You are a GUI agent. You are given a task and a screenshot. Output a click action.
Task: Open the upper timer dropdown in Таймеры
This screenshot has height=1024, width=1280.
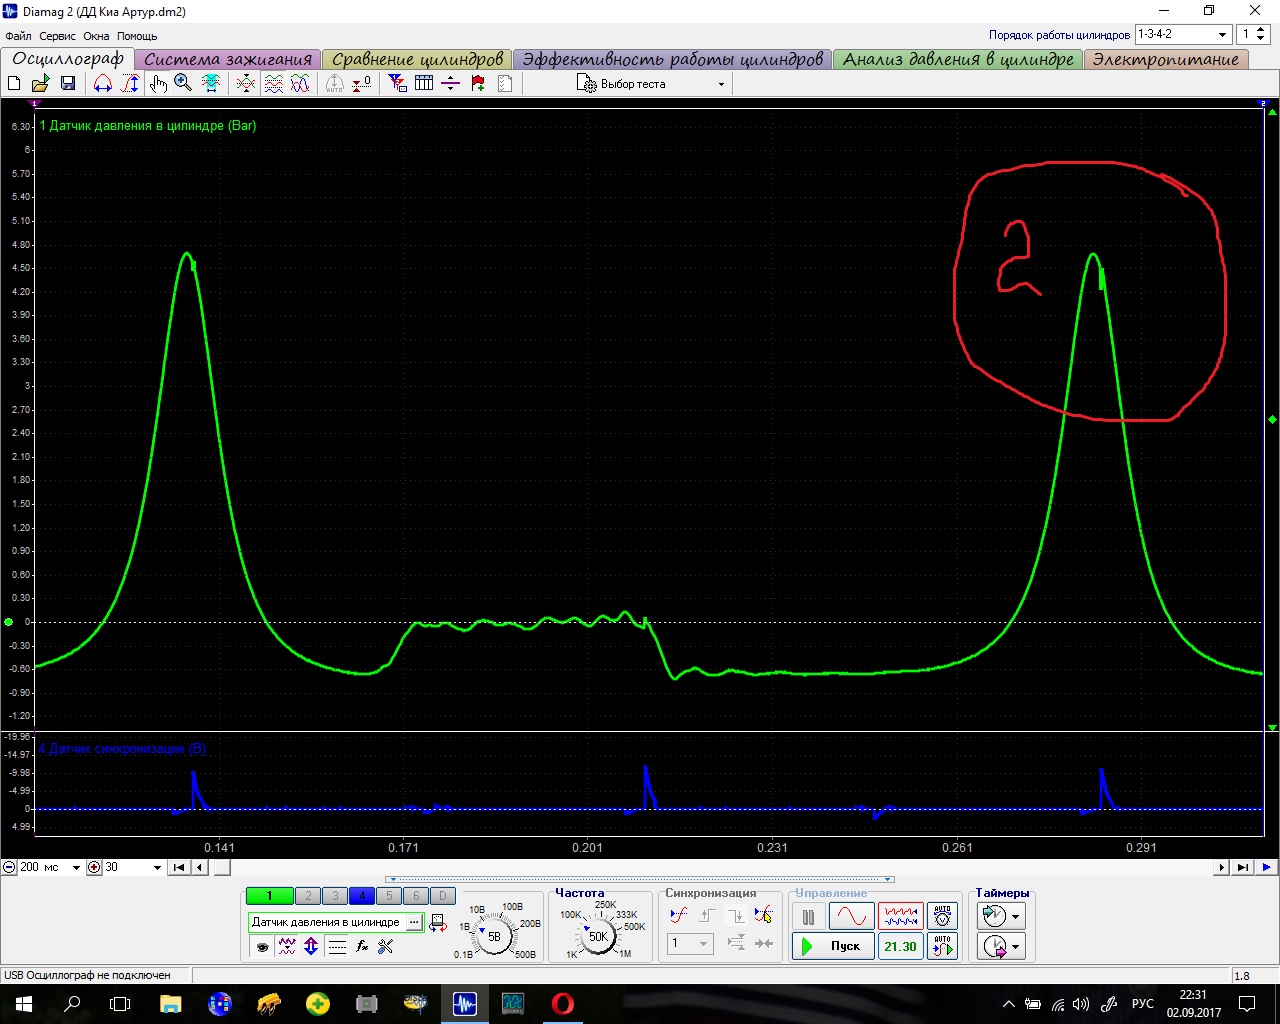click(1002, 916)
